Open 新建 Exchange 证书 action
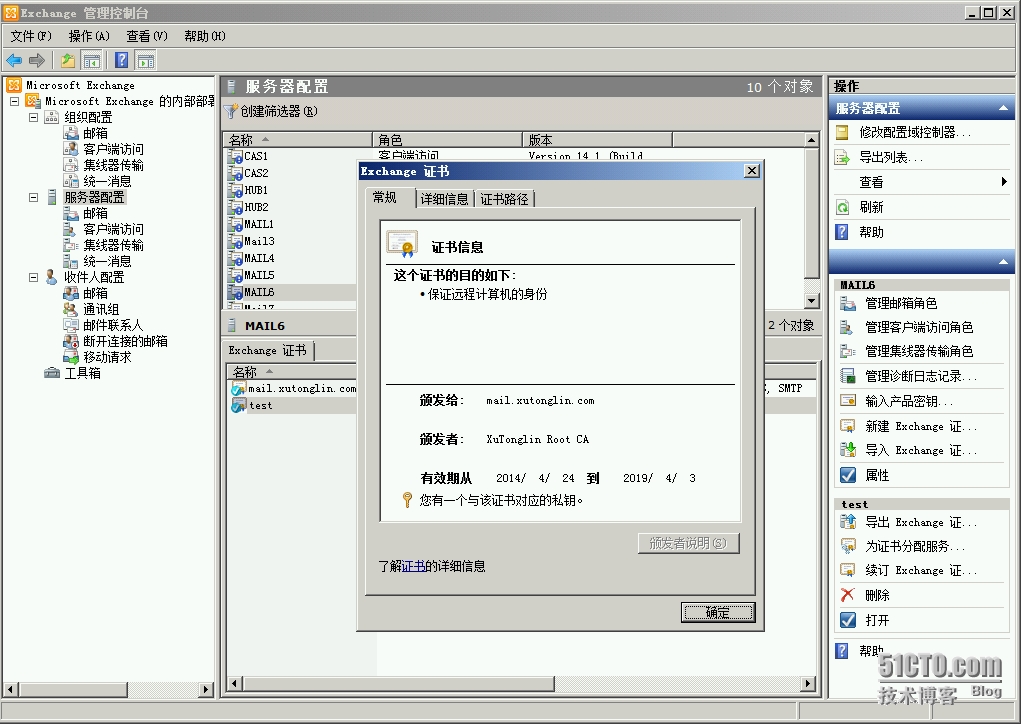Screen dimensions: 1021x724 920,426
